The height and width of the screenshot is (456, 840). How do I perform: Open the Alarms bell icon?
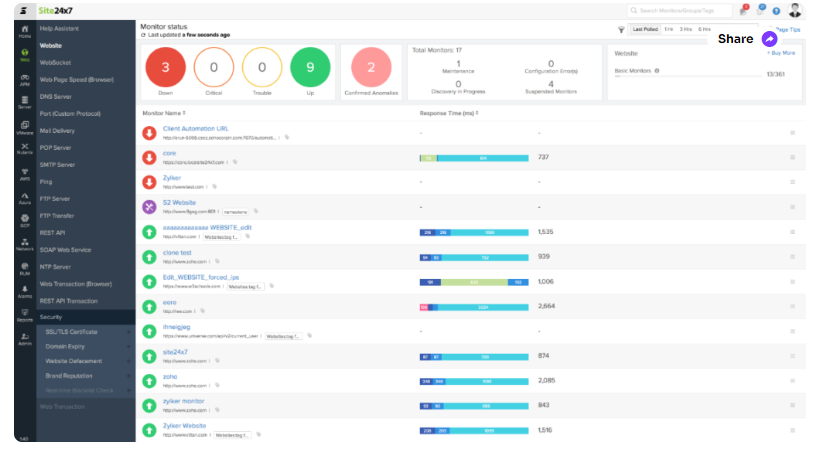coord(25,291)
